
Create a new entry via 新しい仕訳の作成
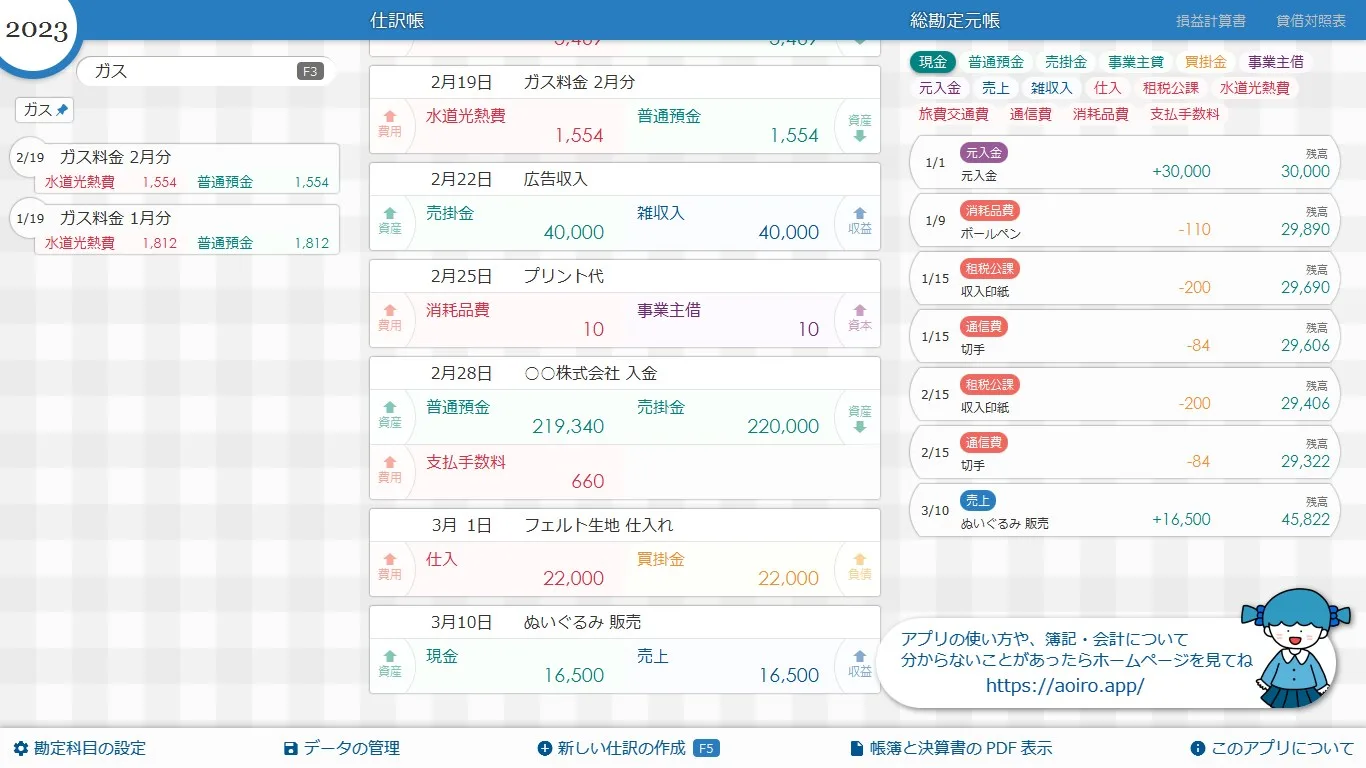[628, 748]
